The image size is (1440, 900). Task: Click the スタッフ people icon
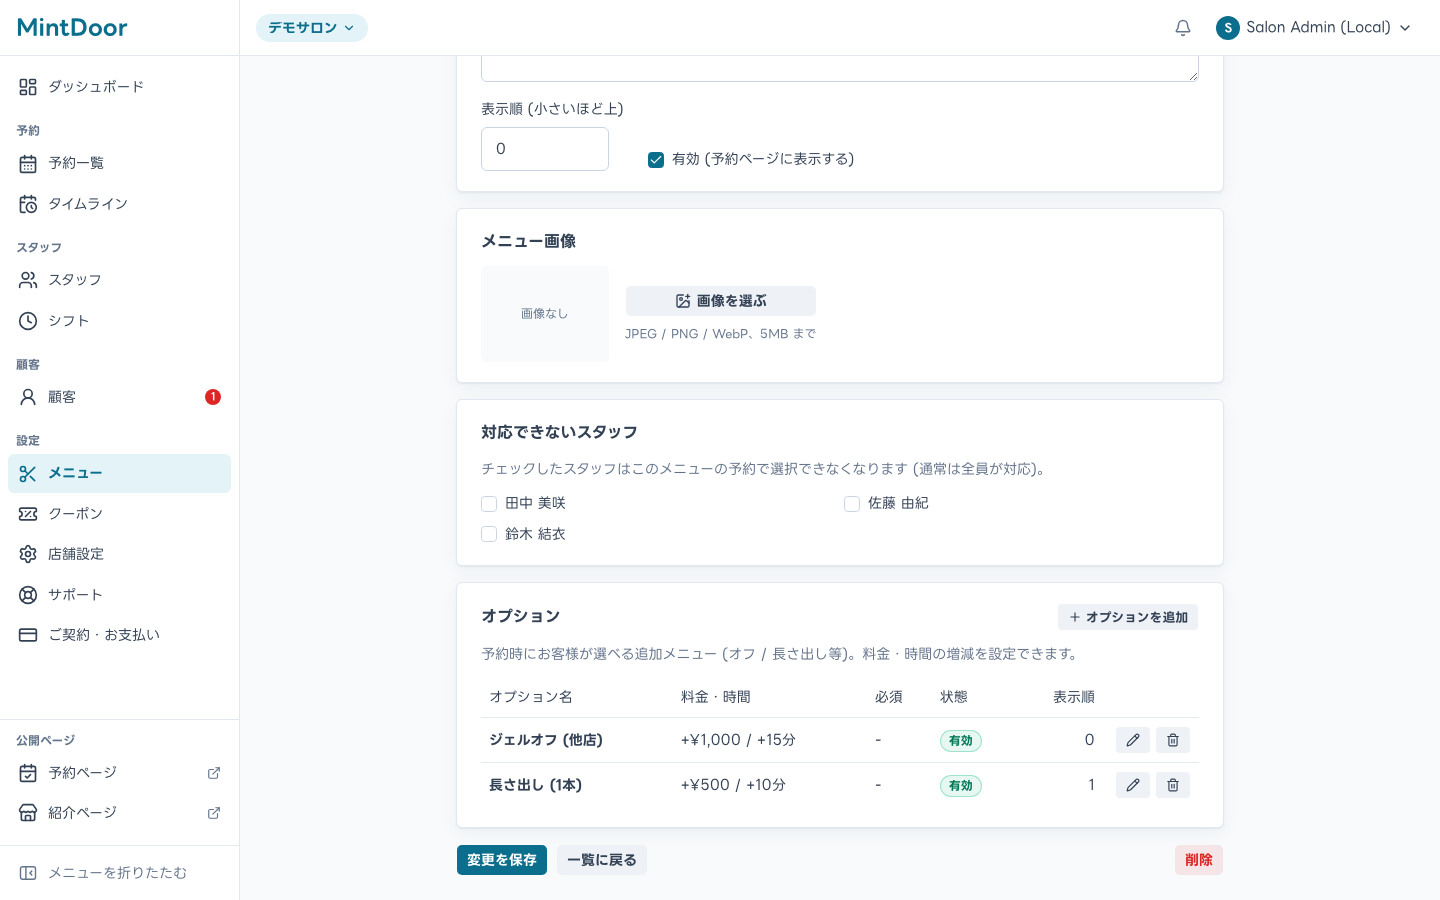click(28, 280)
